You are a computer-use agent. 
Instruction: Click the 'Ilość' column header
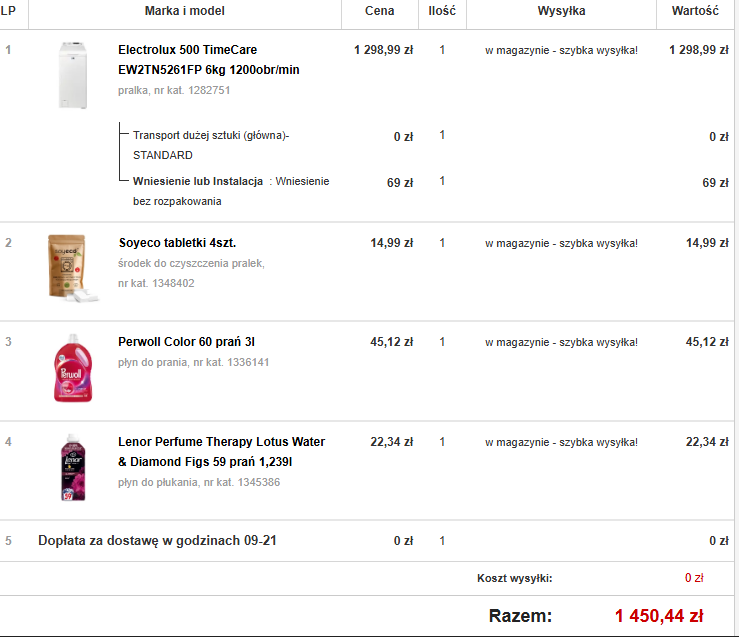[x=442, y=11]
